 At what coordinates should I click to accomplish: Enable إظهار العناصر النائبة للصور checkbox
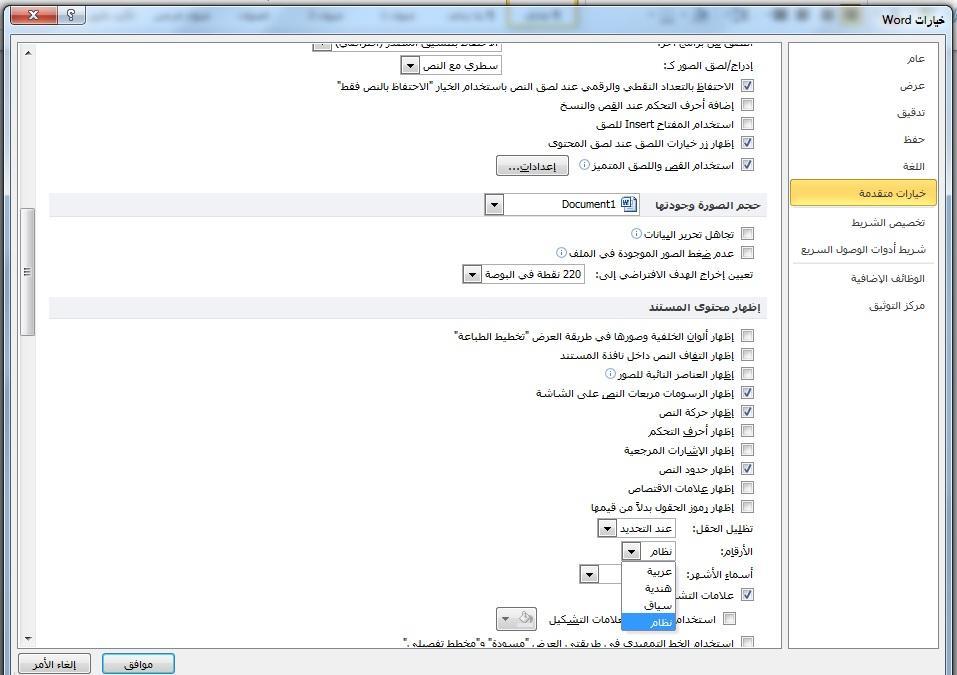point(747,374)
